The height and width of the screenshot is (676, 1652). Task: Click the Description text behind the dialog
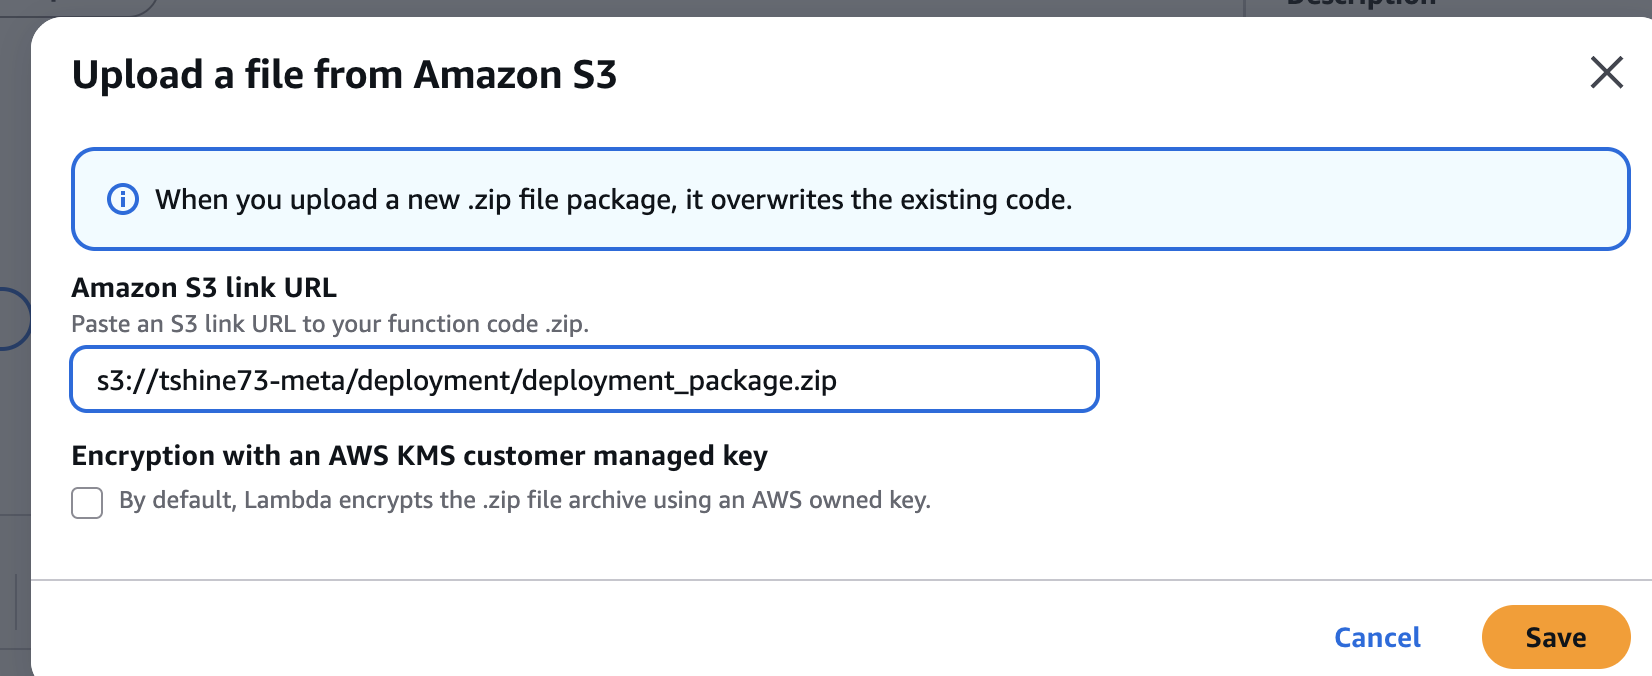[1360, 4]
